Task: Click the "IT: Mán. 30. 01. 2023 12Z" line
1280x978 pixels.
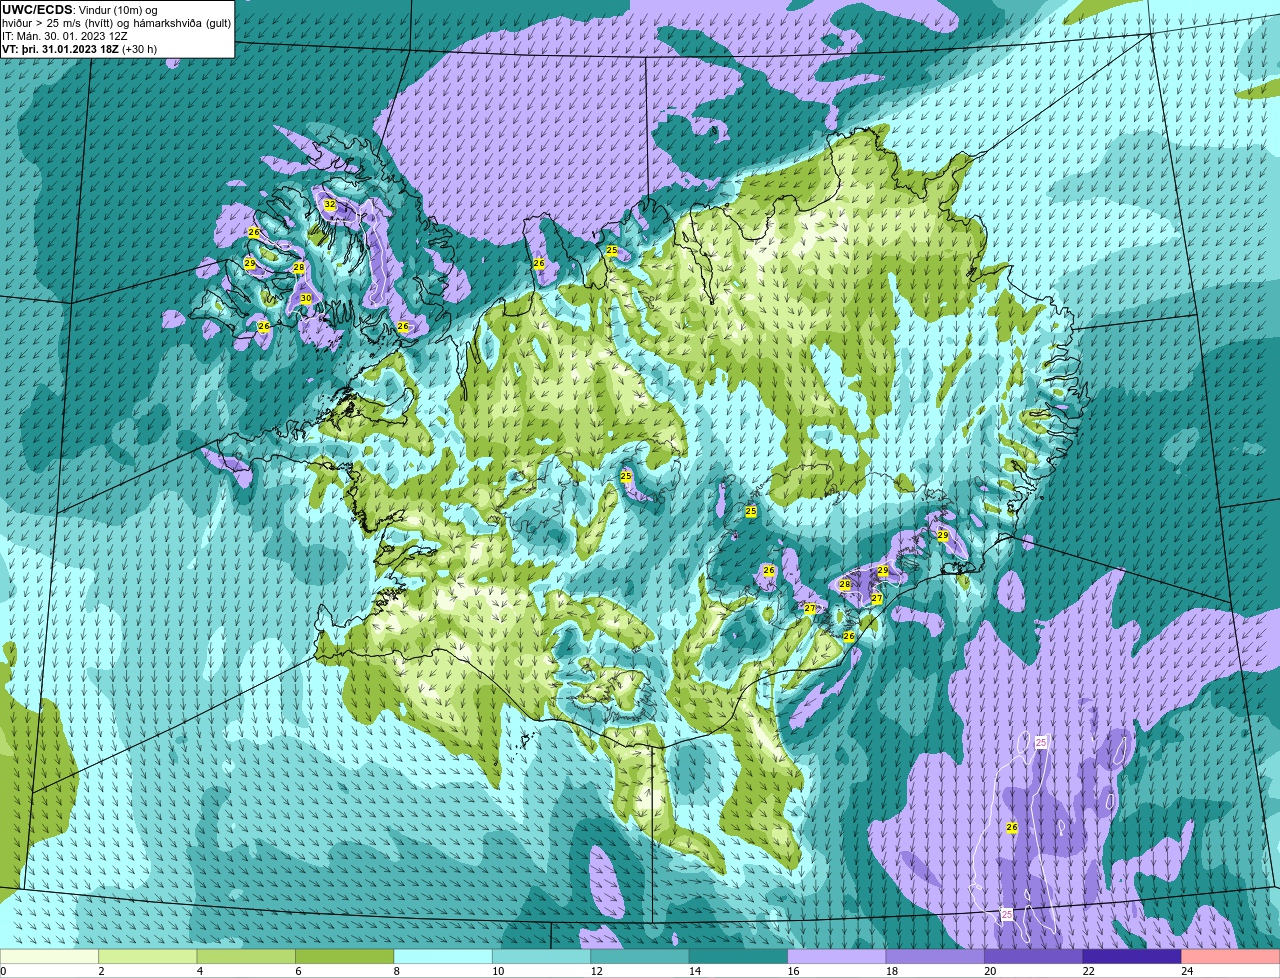Action: (65, 36)
